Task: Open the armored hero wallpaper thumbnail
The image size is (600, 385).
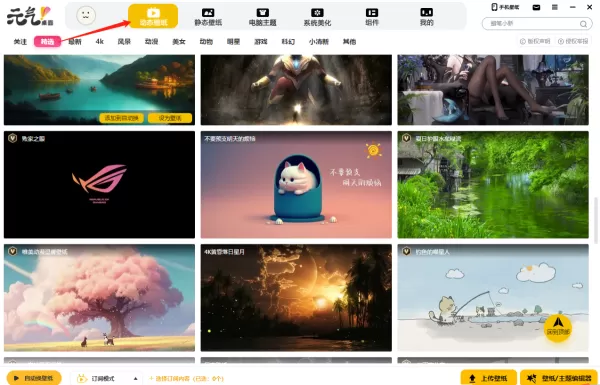Action: (296, 90)
